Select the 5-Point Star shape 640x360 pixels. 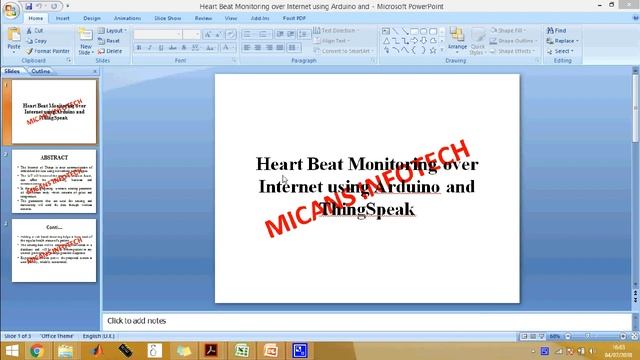[433, 50]
